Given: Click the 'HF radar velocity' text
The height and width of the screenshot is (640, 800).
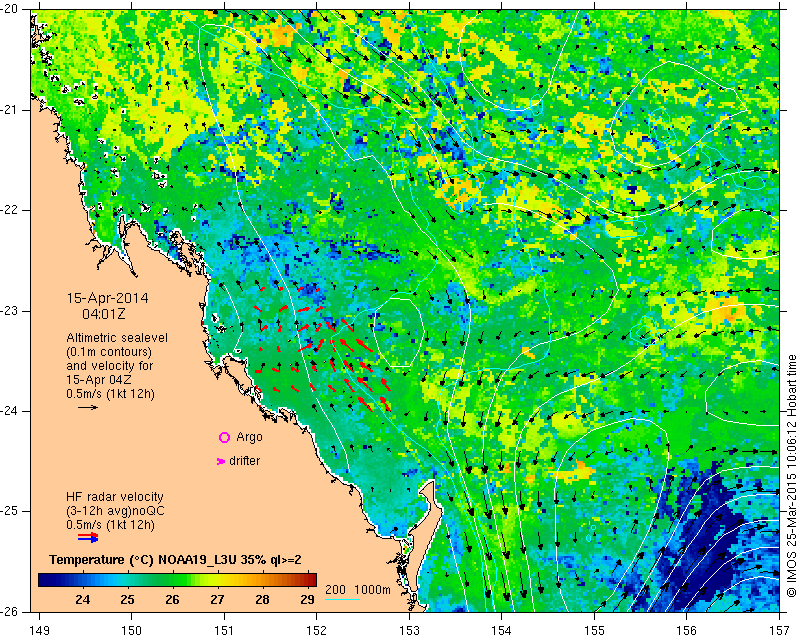Looking at the screenshot, I should pyautogui.click(x=115, y=497).
